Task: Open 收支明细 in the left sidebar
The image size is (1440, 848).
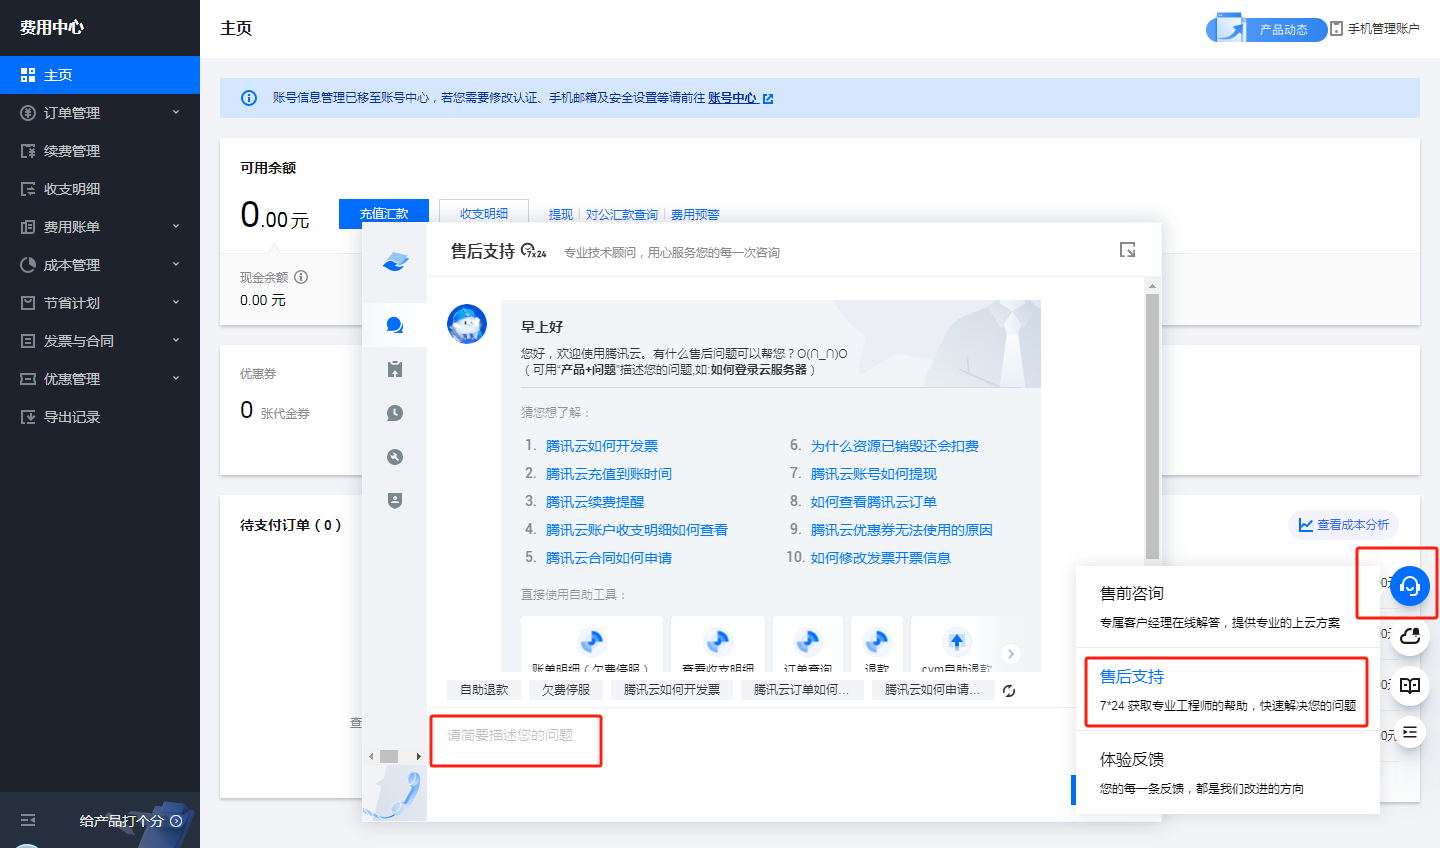Action: click(100, 189)
